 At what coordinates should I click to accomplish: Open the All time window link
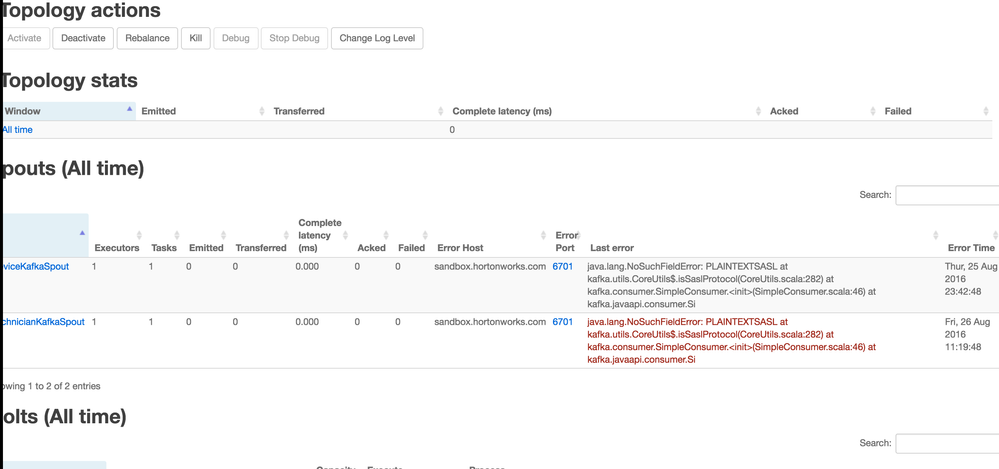[18, 130]
